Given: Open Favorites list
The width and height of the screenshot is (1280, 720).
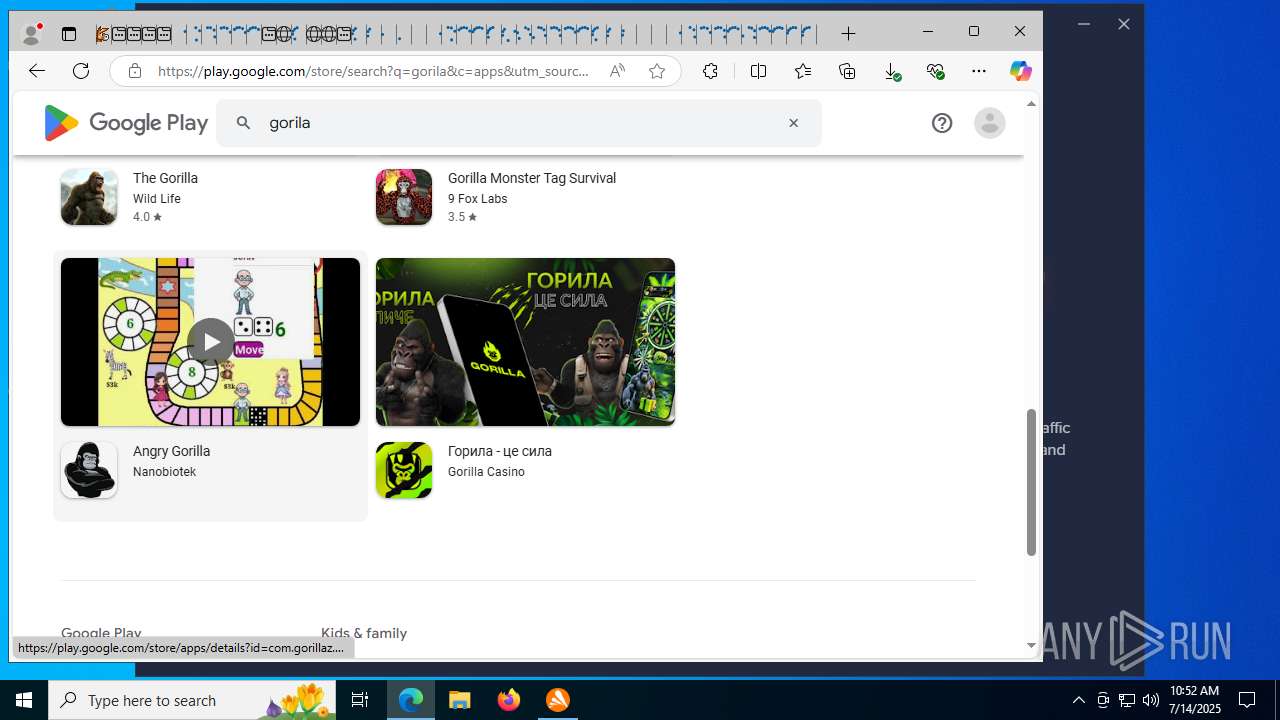Looking at the screenshot, I should click(x=803, y=71).
